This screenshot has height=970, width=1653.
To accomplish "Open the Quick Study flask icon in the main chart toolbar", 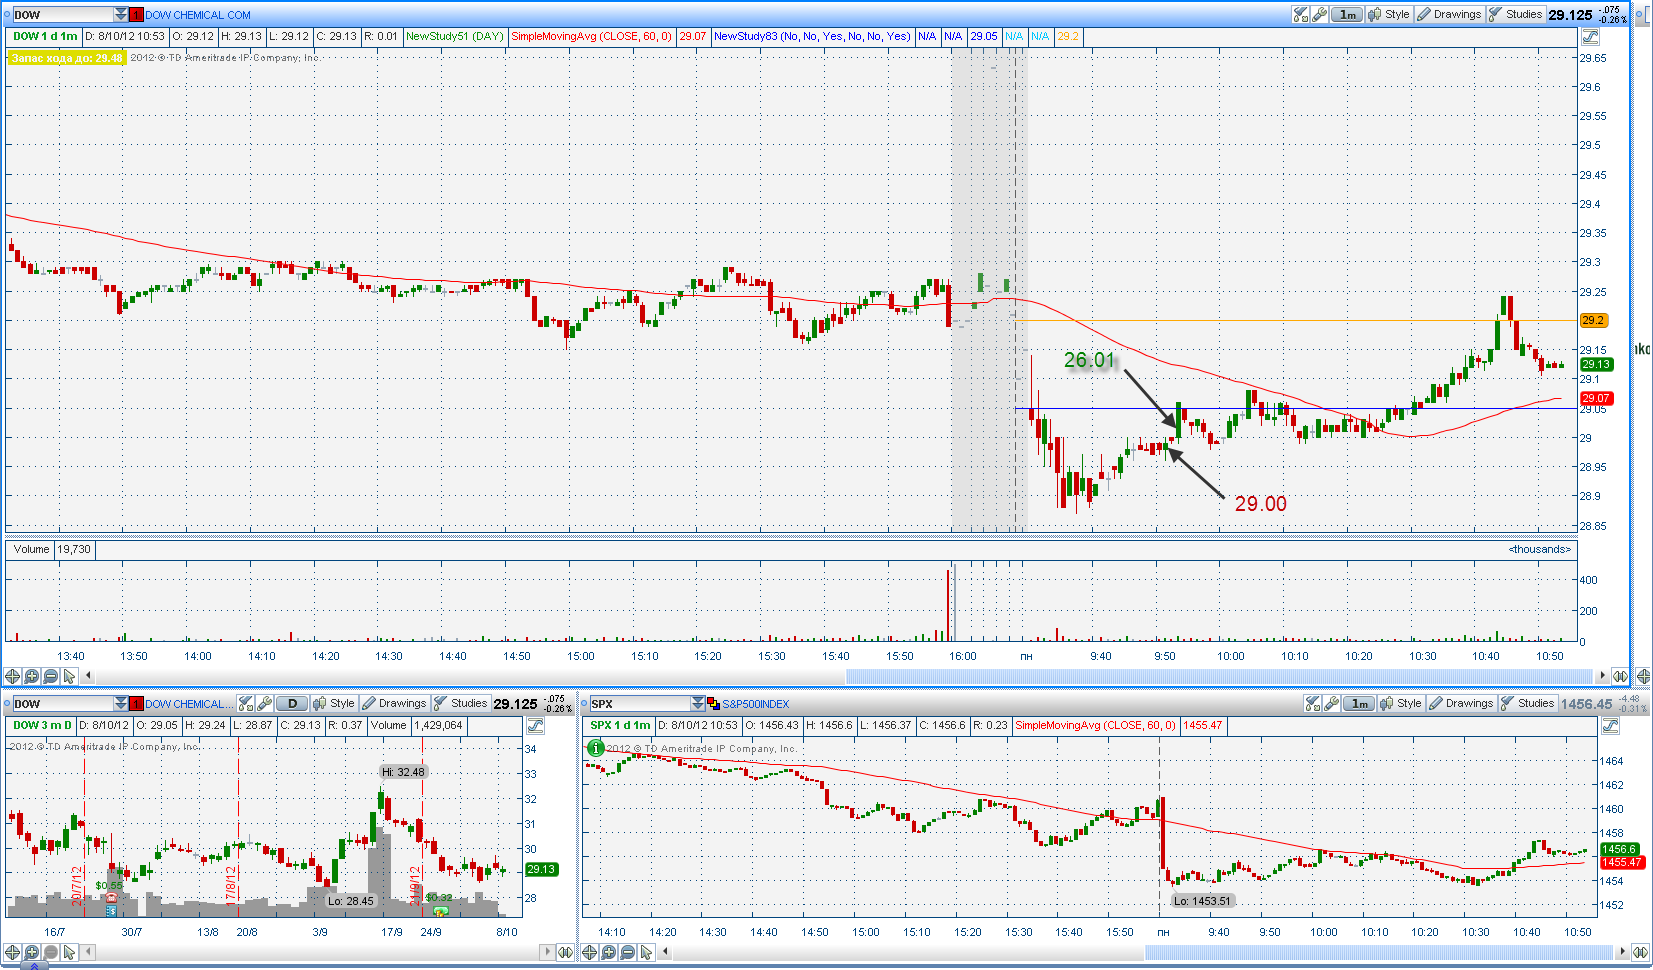I will point(1300,14).
